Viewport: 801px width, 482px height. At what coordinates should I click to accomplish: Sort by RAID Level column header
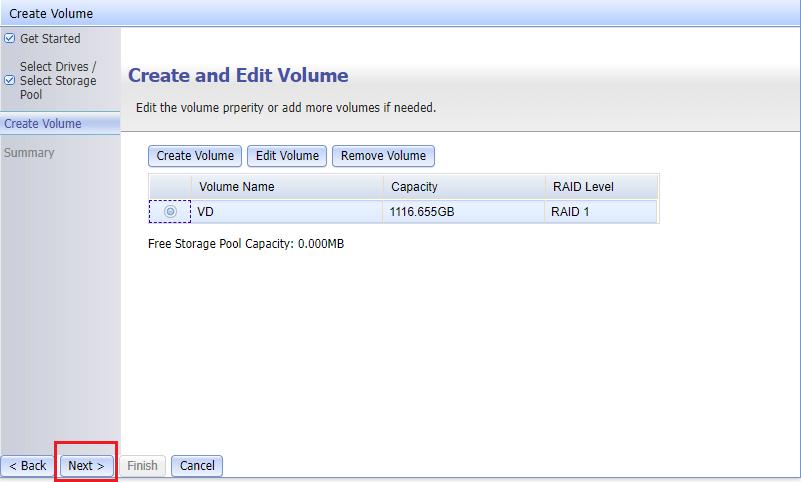(601, 186)
